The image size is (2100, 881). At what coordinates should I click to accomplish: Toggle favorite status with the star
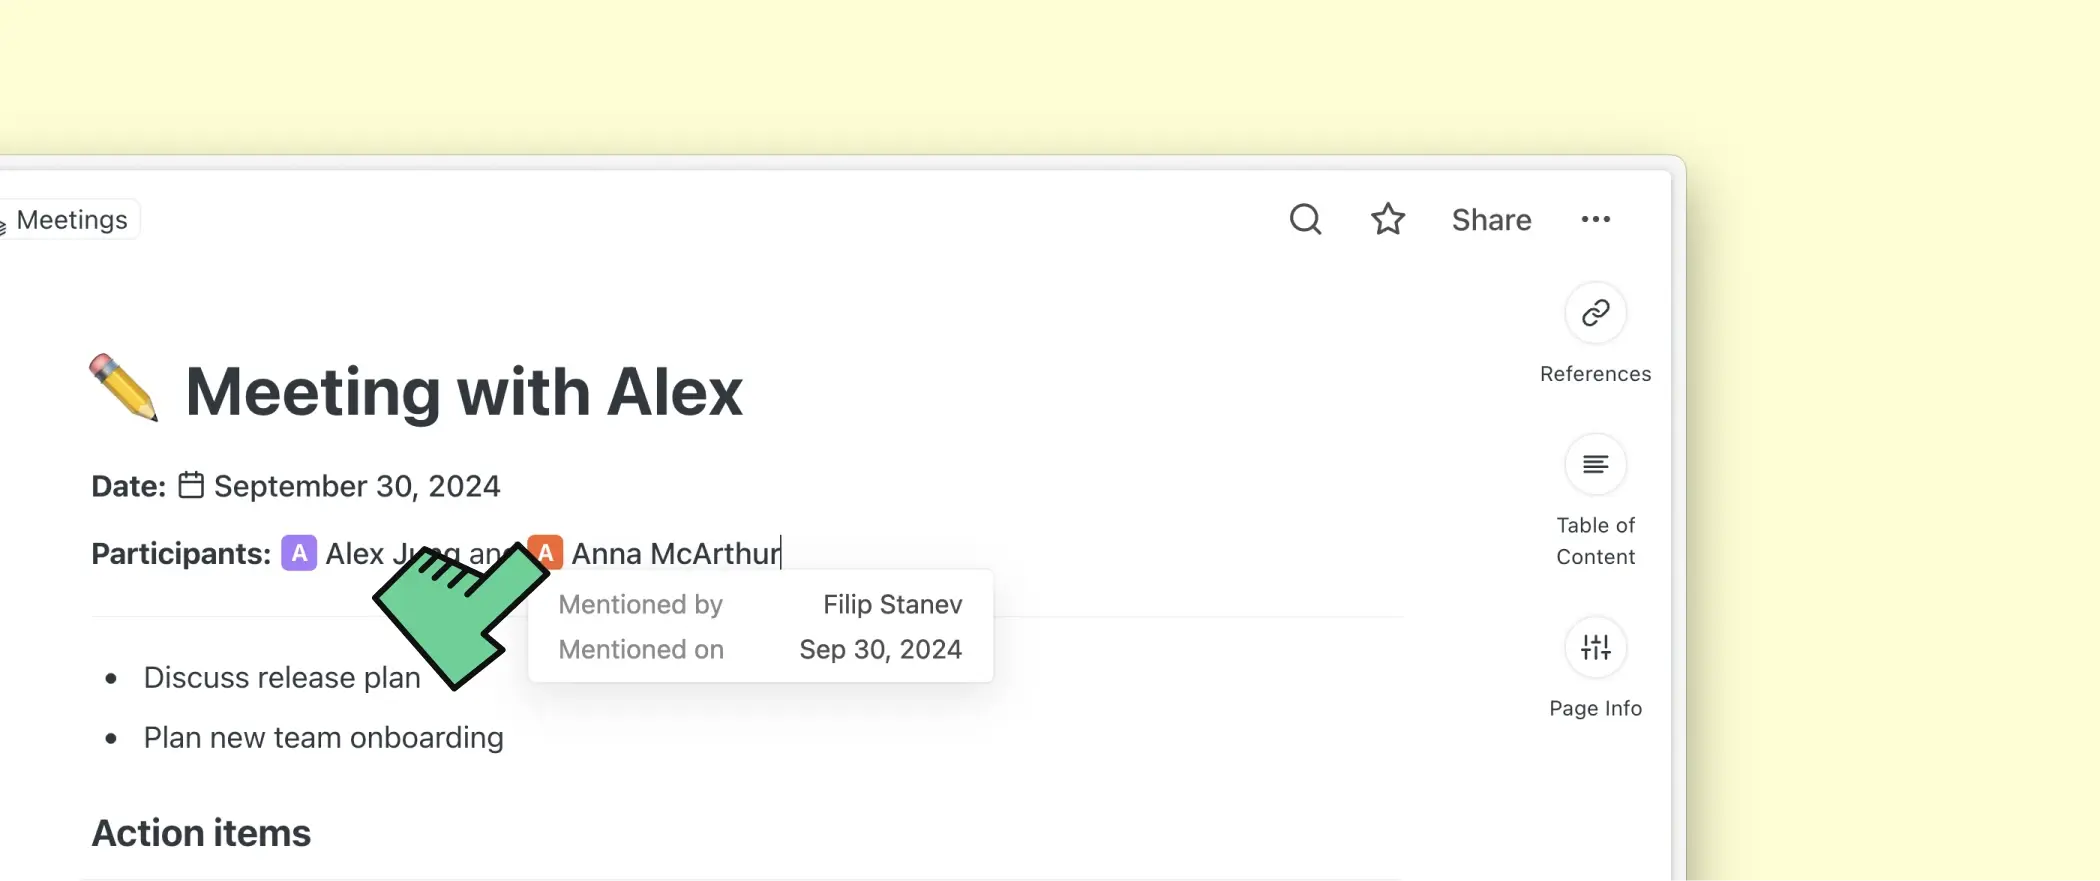[x=1388, y=218]
